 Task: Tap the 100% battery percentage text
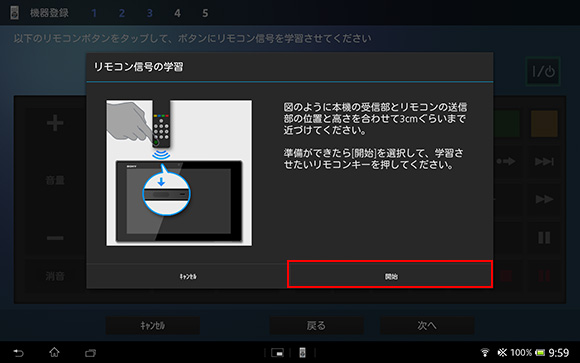point(521,353)
